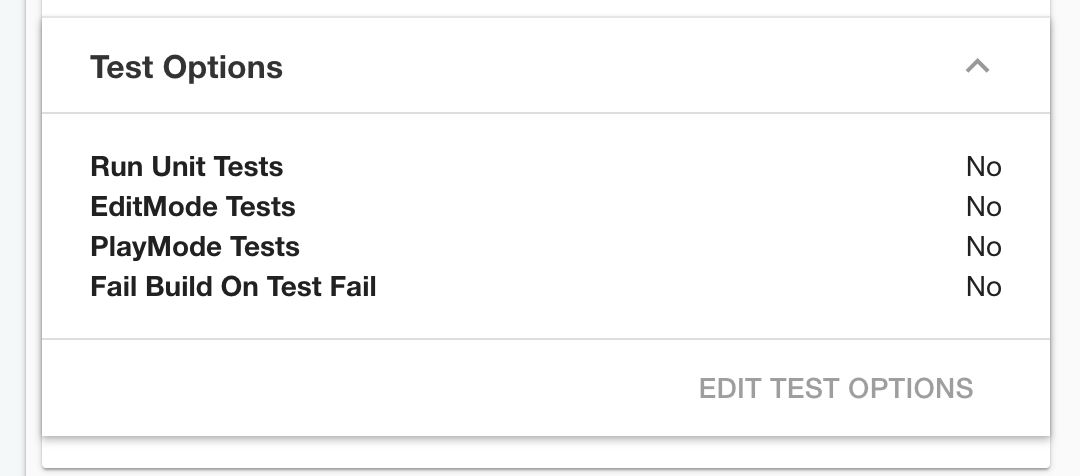Select the Run Unit Tests label

point(187,167)
